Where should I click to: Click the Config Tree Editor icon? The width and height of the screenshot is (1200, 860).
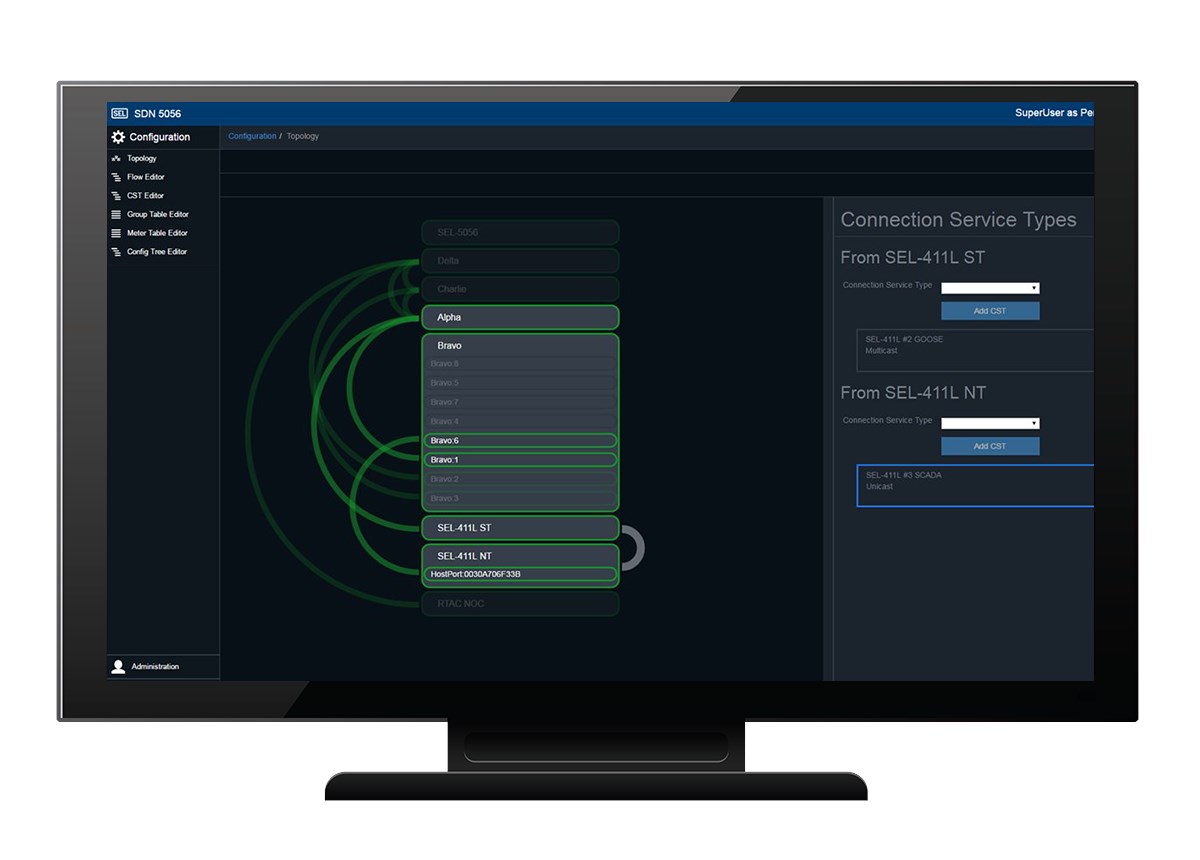click(x=116, y=252)
